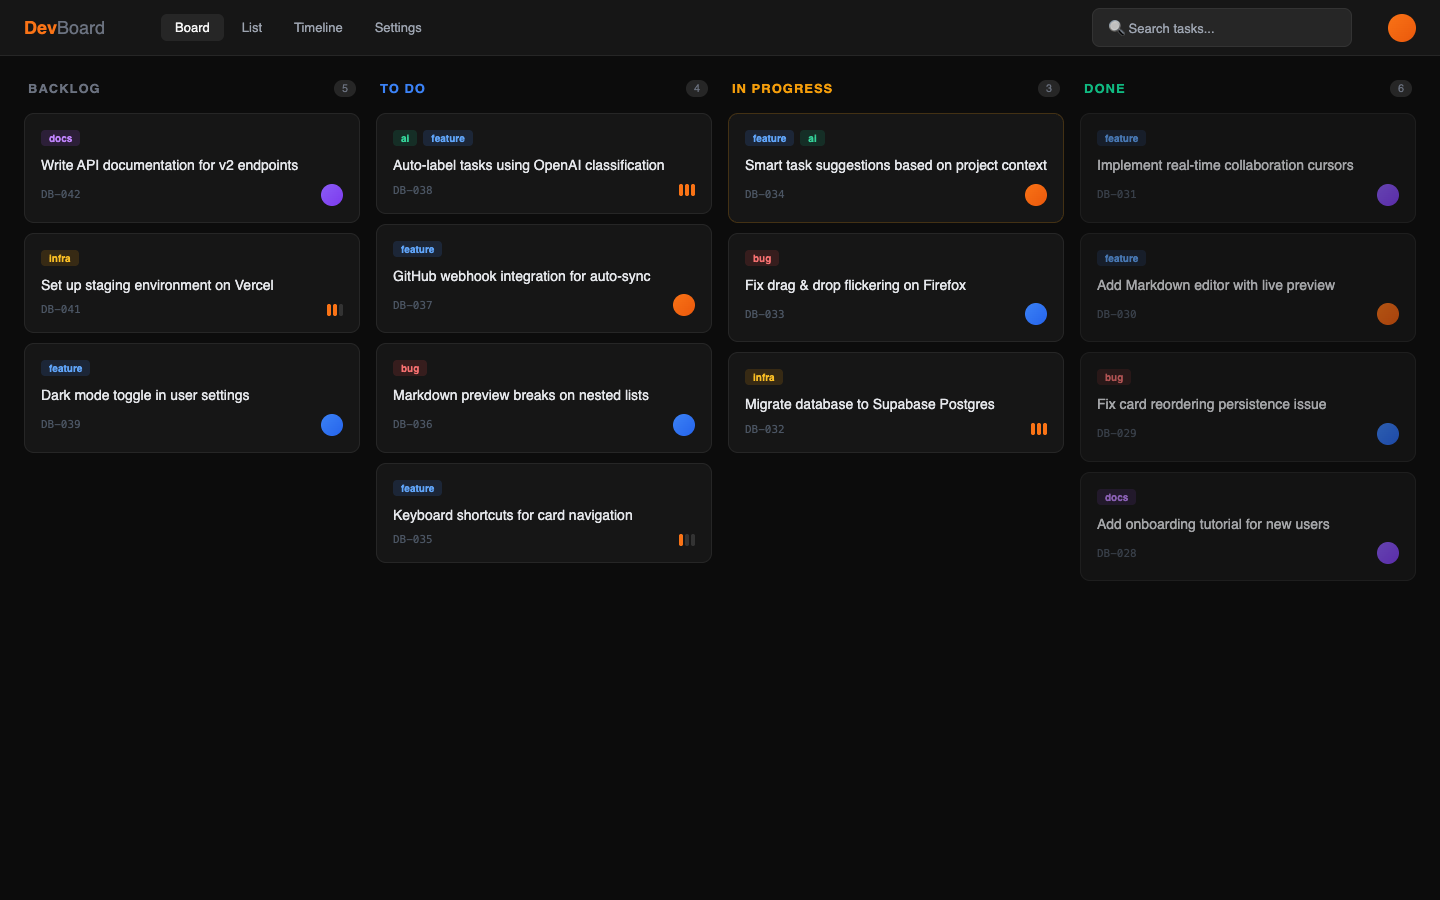Click the priority bars on staging environment card
Screen dimensions: 1440x900
tap(335, 310)
